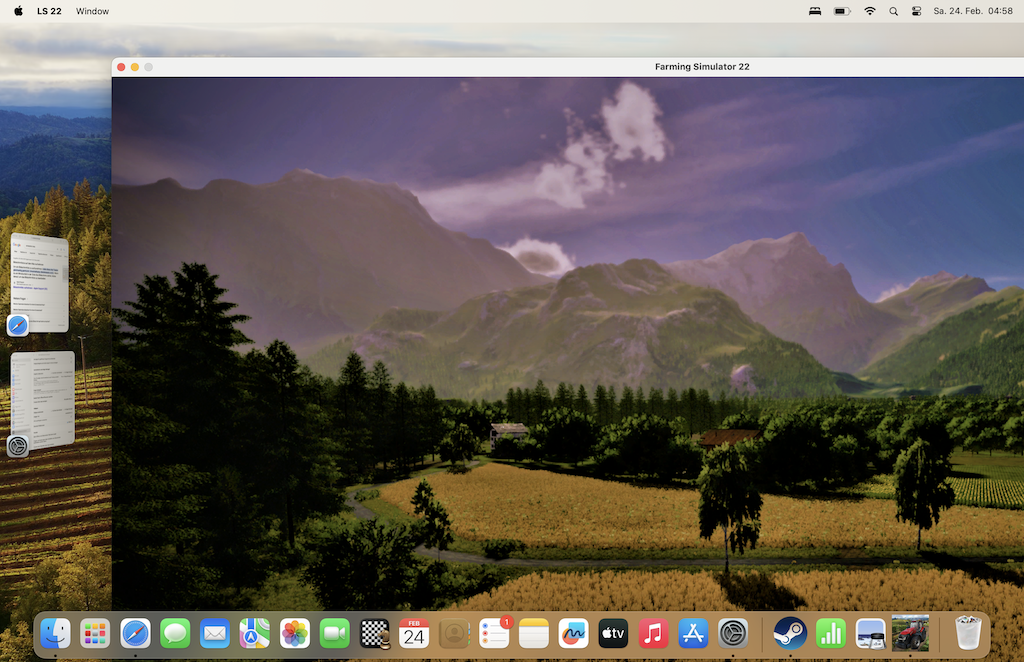Launch Maps from the Dock

[x=255, y=633]
